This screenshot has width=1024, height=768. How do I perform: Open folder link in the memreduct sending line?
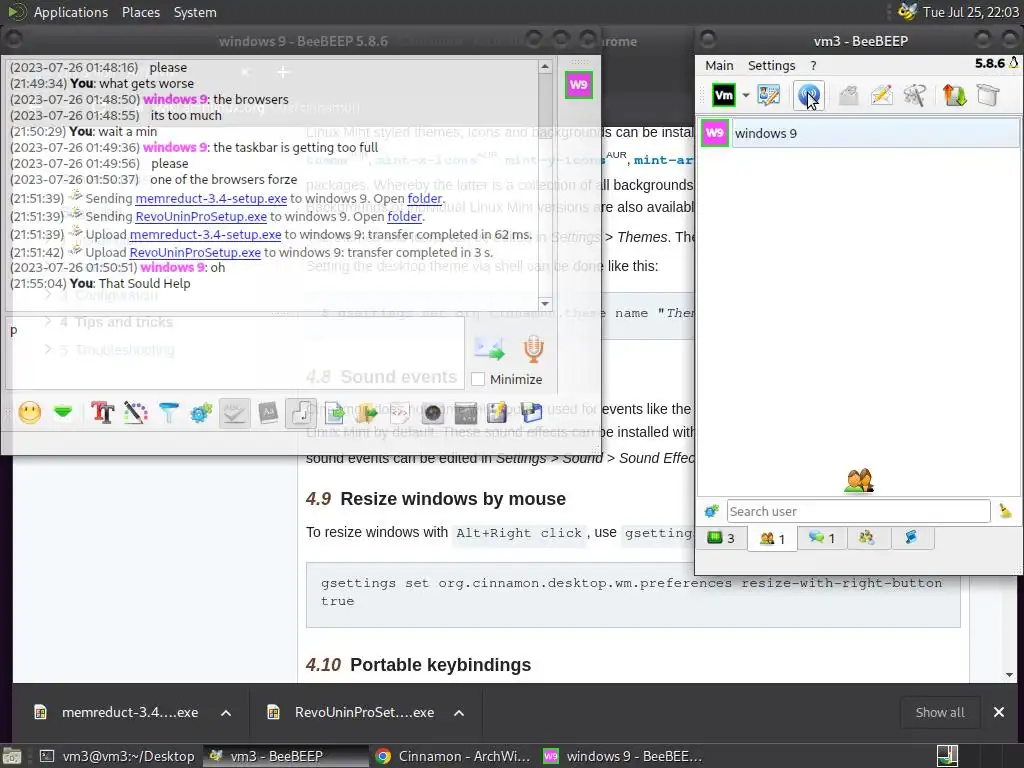pyautogui.click(x=424, y=199)
